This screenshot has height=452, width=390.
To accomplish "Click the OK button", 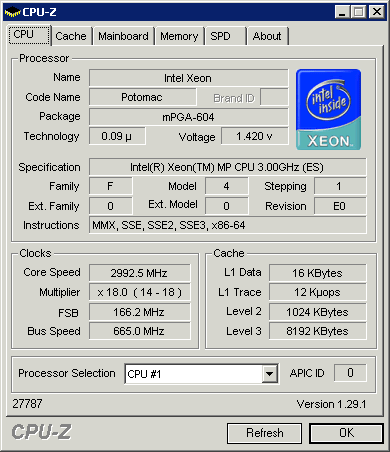I will tap(346, 433).
